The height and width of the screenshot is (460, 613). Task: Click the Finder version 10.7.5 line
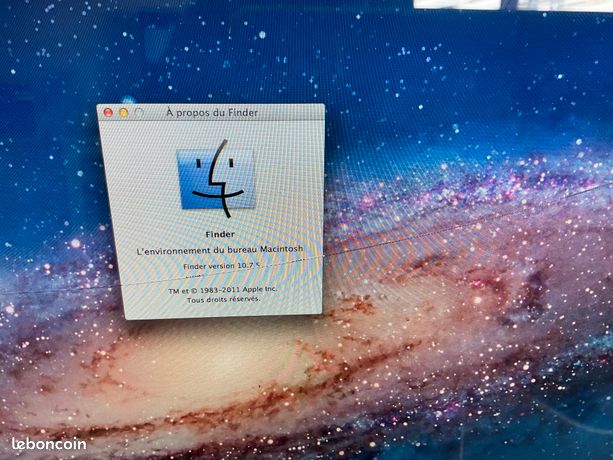pyautogui.click(x=222, y=266)
